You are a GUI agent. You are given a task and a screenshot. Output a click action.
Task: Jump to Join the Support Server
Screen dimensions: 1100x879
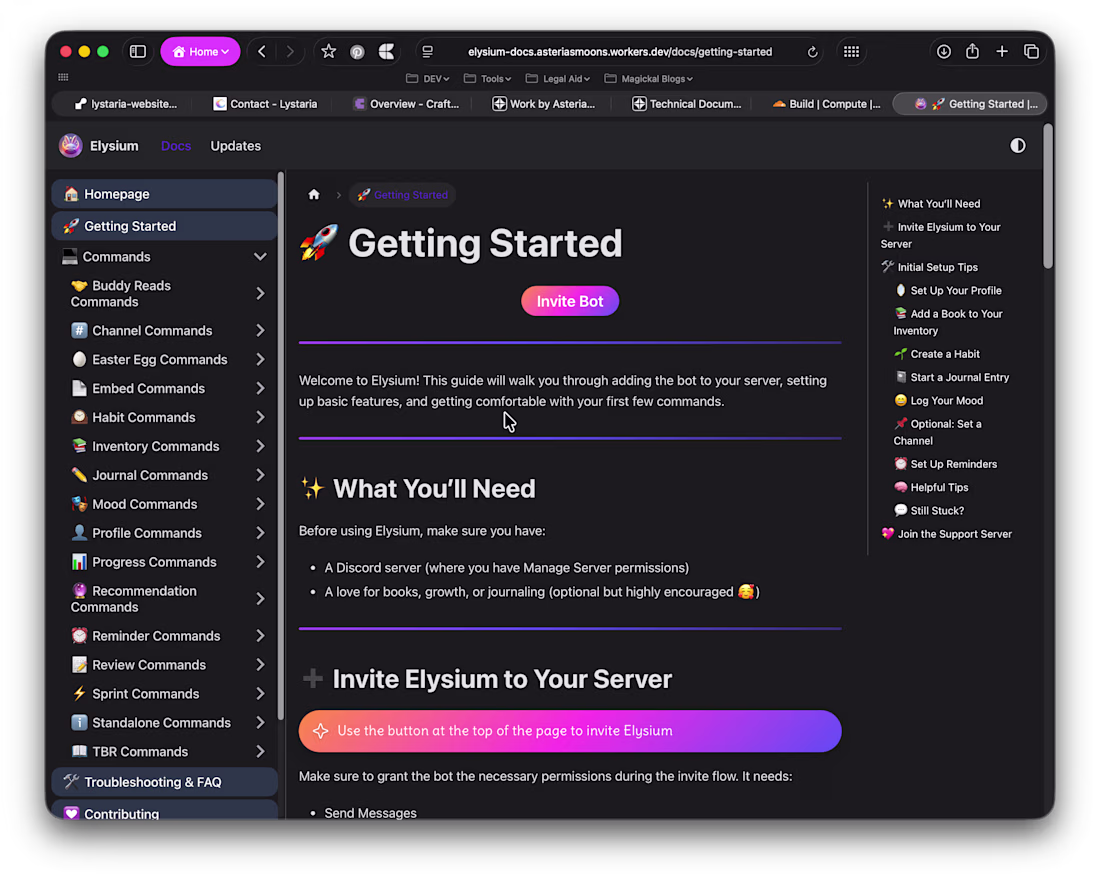point(946,534)
